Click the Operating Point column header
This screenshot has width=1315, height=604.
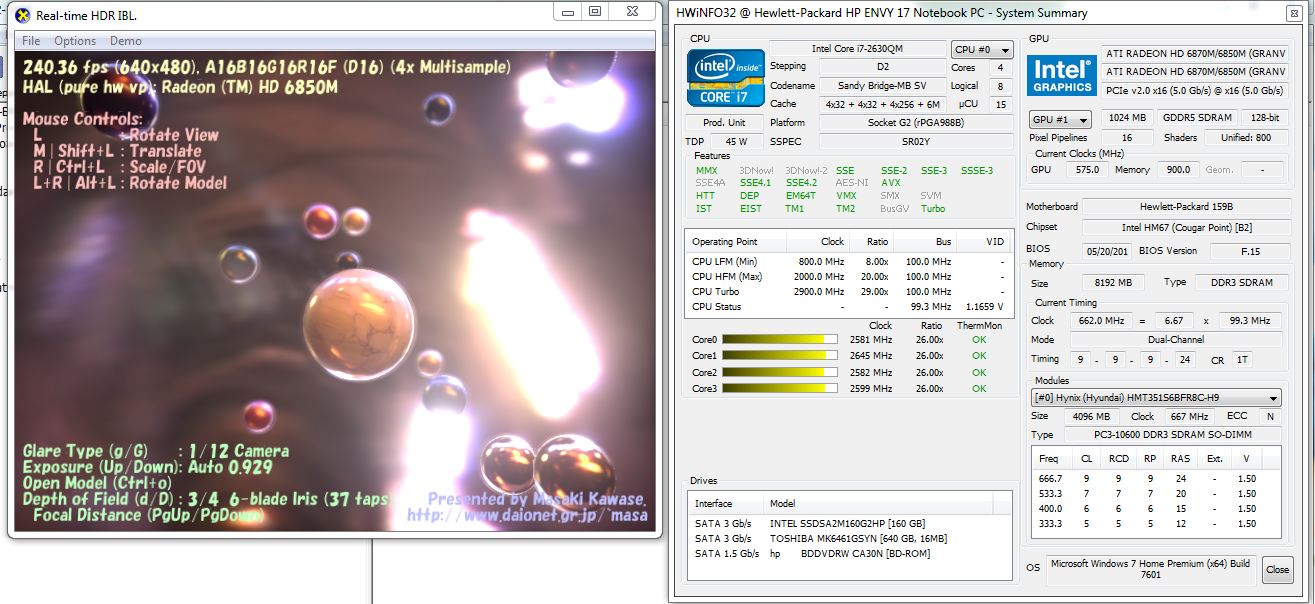[x=737, y=242]
